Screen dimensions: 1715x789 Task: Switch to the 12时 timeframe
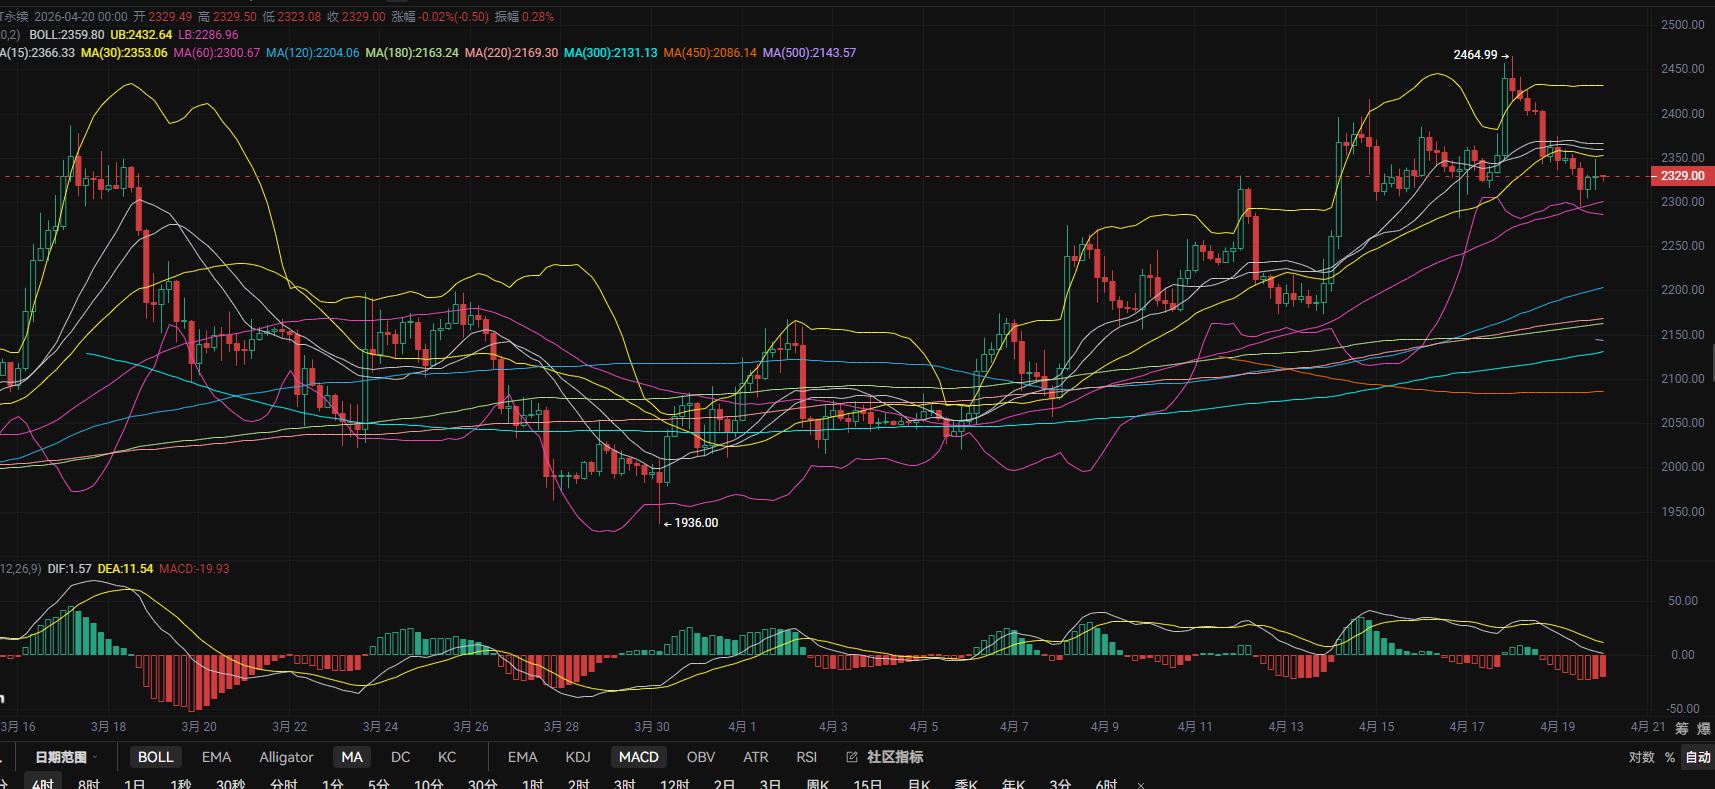coord(674,784)
